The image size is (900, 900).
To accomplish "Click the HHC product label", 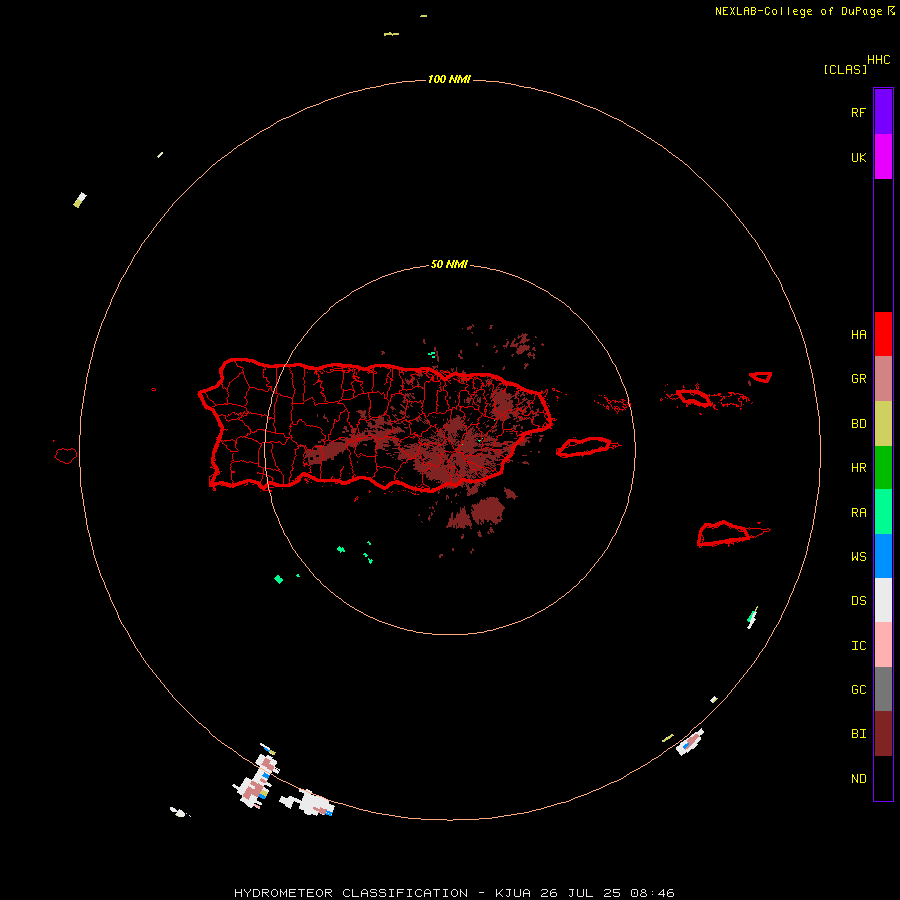I will tap(878, 60).
